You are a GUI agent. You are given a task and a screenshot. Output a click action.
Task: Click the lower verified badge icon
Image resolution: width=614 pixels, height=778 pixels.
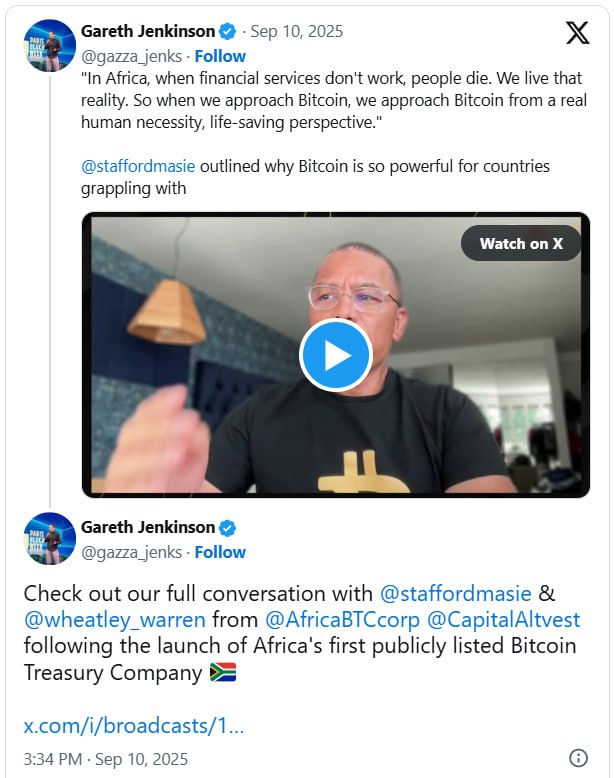click(x=229, y=527)
